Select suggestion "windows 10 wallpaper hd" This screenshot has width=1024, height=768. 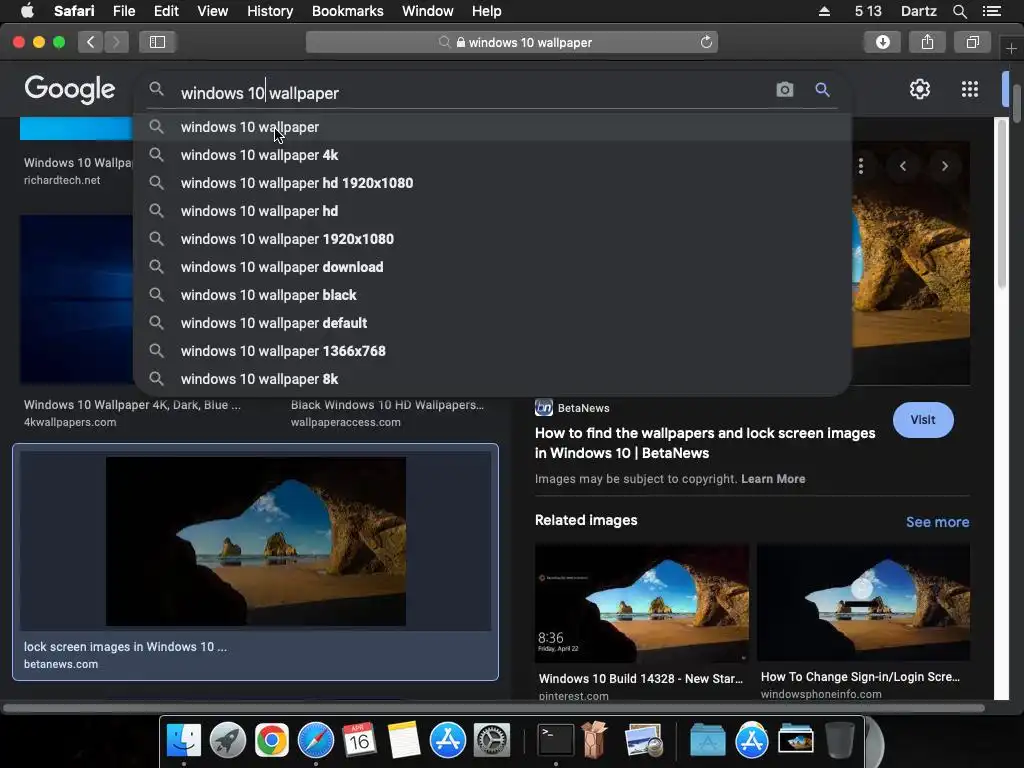(x=492, y=211)
